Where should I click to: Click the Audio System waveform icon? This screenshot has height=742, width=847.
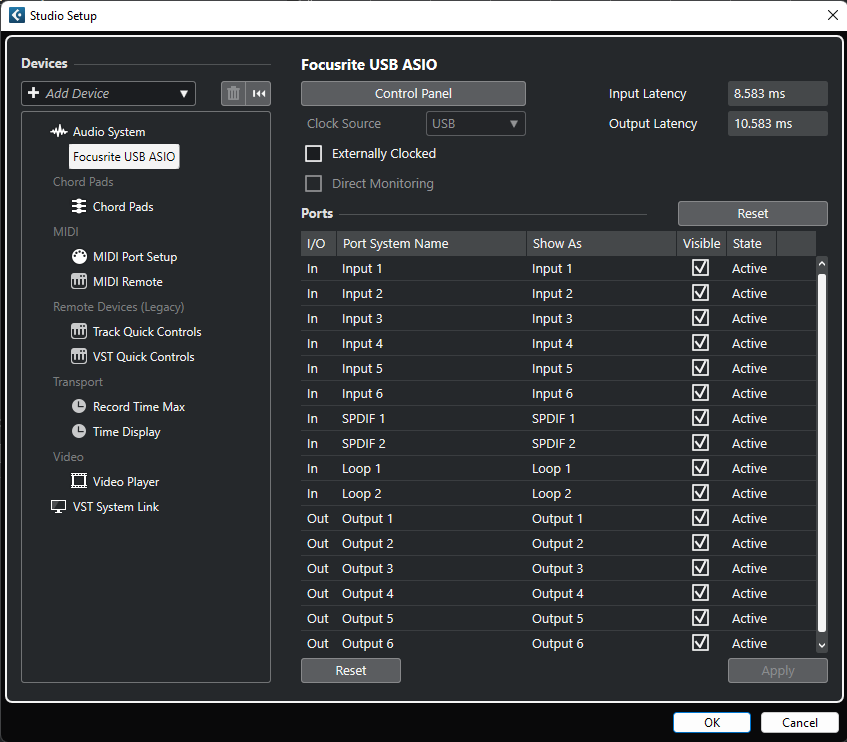58,131
